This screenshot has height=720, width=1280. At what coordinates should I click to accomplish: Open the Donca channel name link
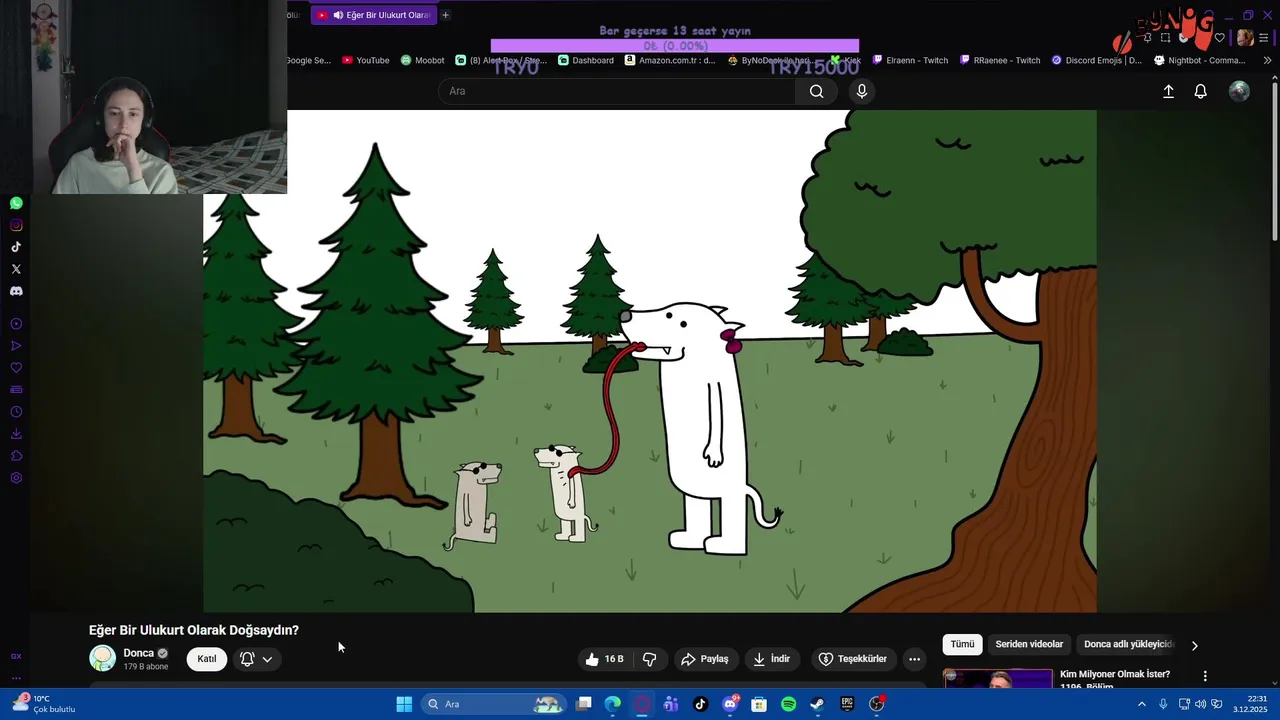[x=139, y=653]
